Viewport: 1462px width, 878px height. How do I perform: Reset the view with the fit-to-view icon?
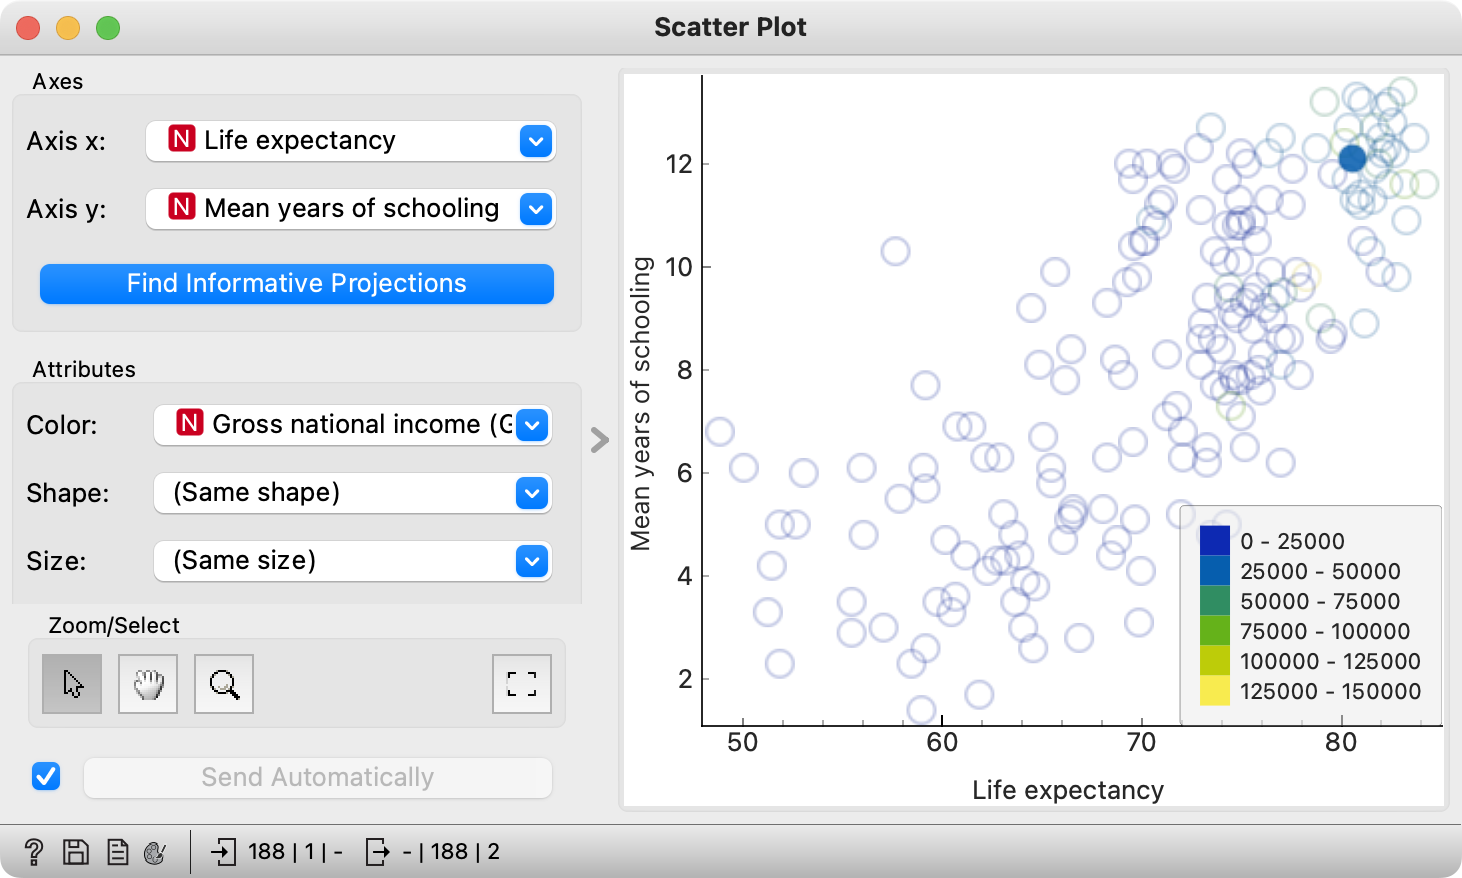[522, 684]
